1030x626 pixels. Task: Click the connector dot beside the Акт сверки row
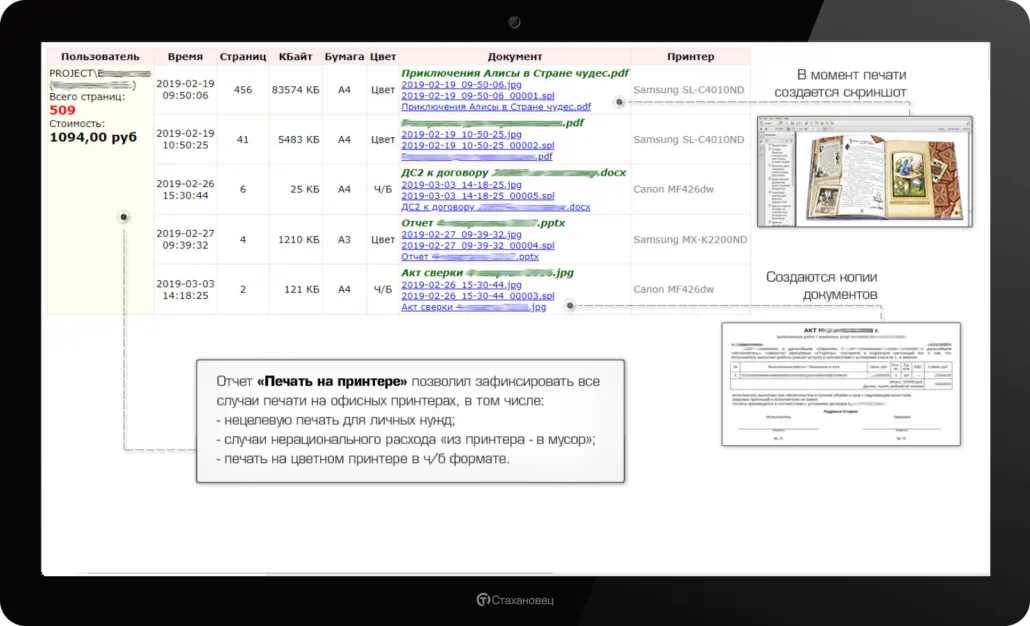click(570, 306)
